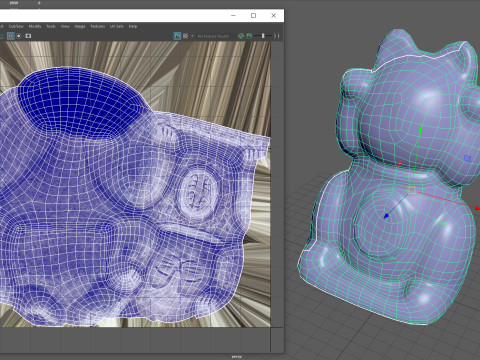Open the Tools menu in UV Editor
Viewport: 480px width, 360px height.
(x=51, y=26)
